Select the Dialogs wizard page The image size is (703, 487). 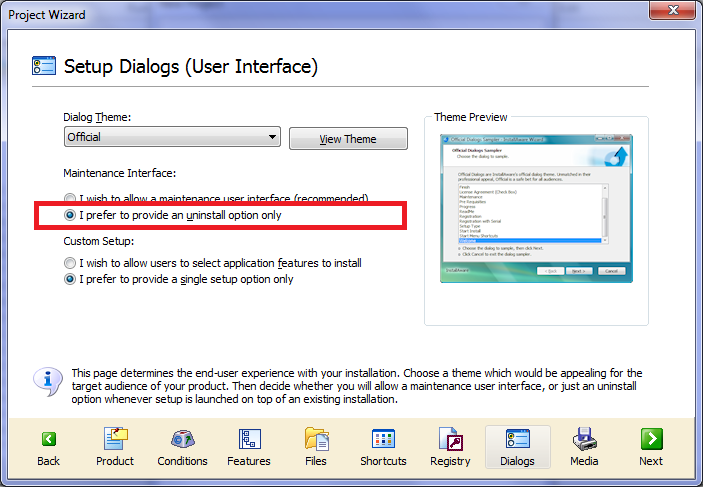517,447
